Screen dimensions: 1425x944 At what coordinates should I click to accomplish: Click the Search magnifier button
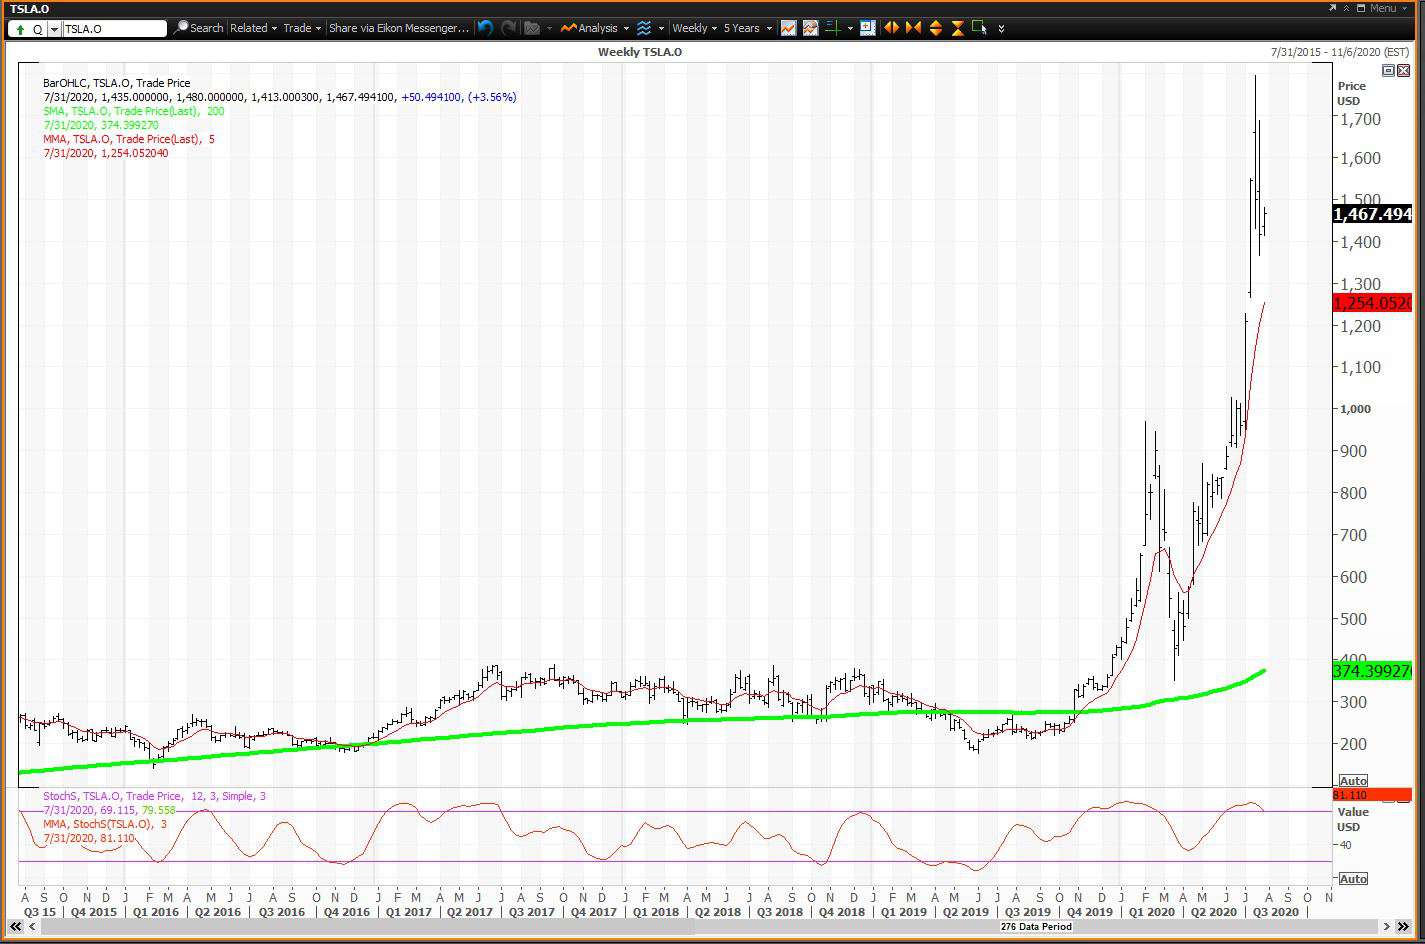pyautogui.click(x=198, y=28)
